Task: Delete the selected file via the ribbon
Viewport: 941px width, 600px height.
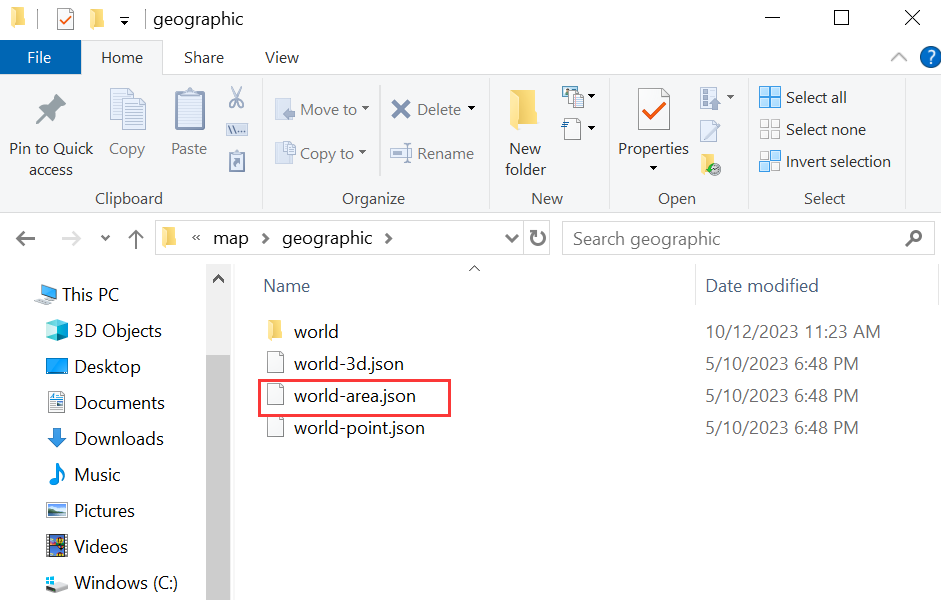Action: [x=427, y=109]
